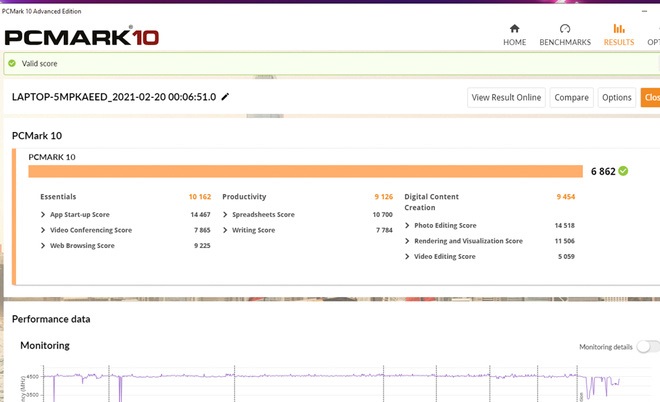Expand Writing Score row
This screenshot has height=402, width=660.
pos(225,230)
